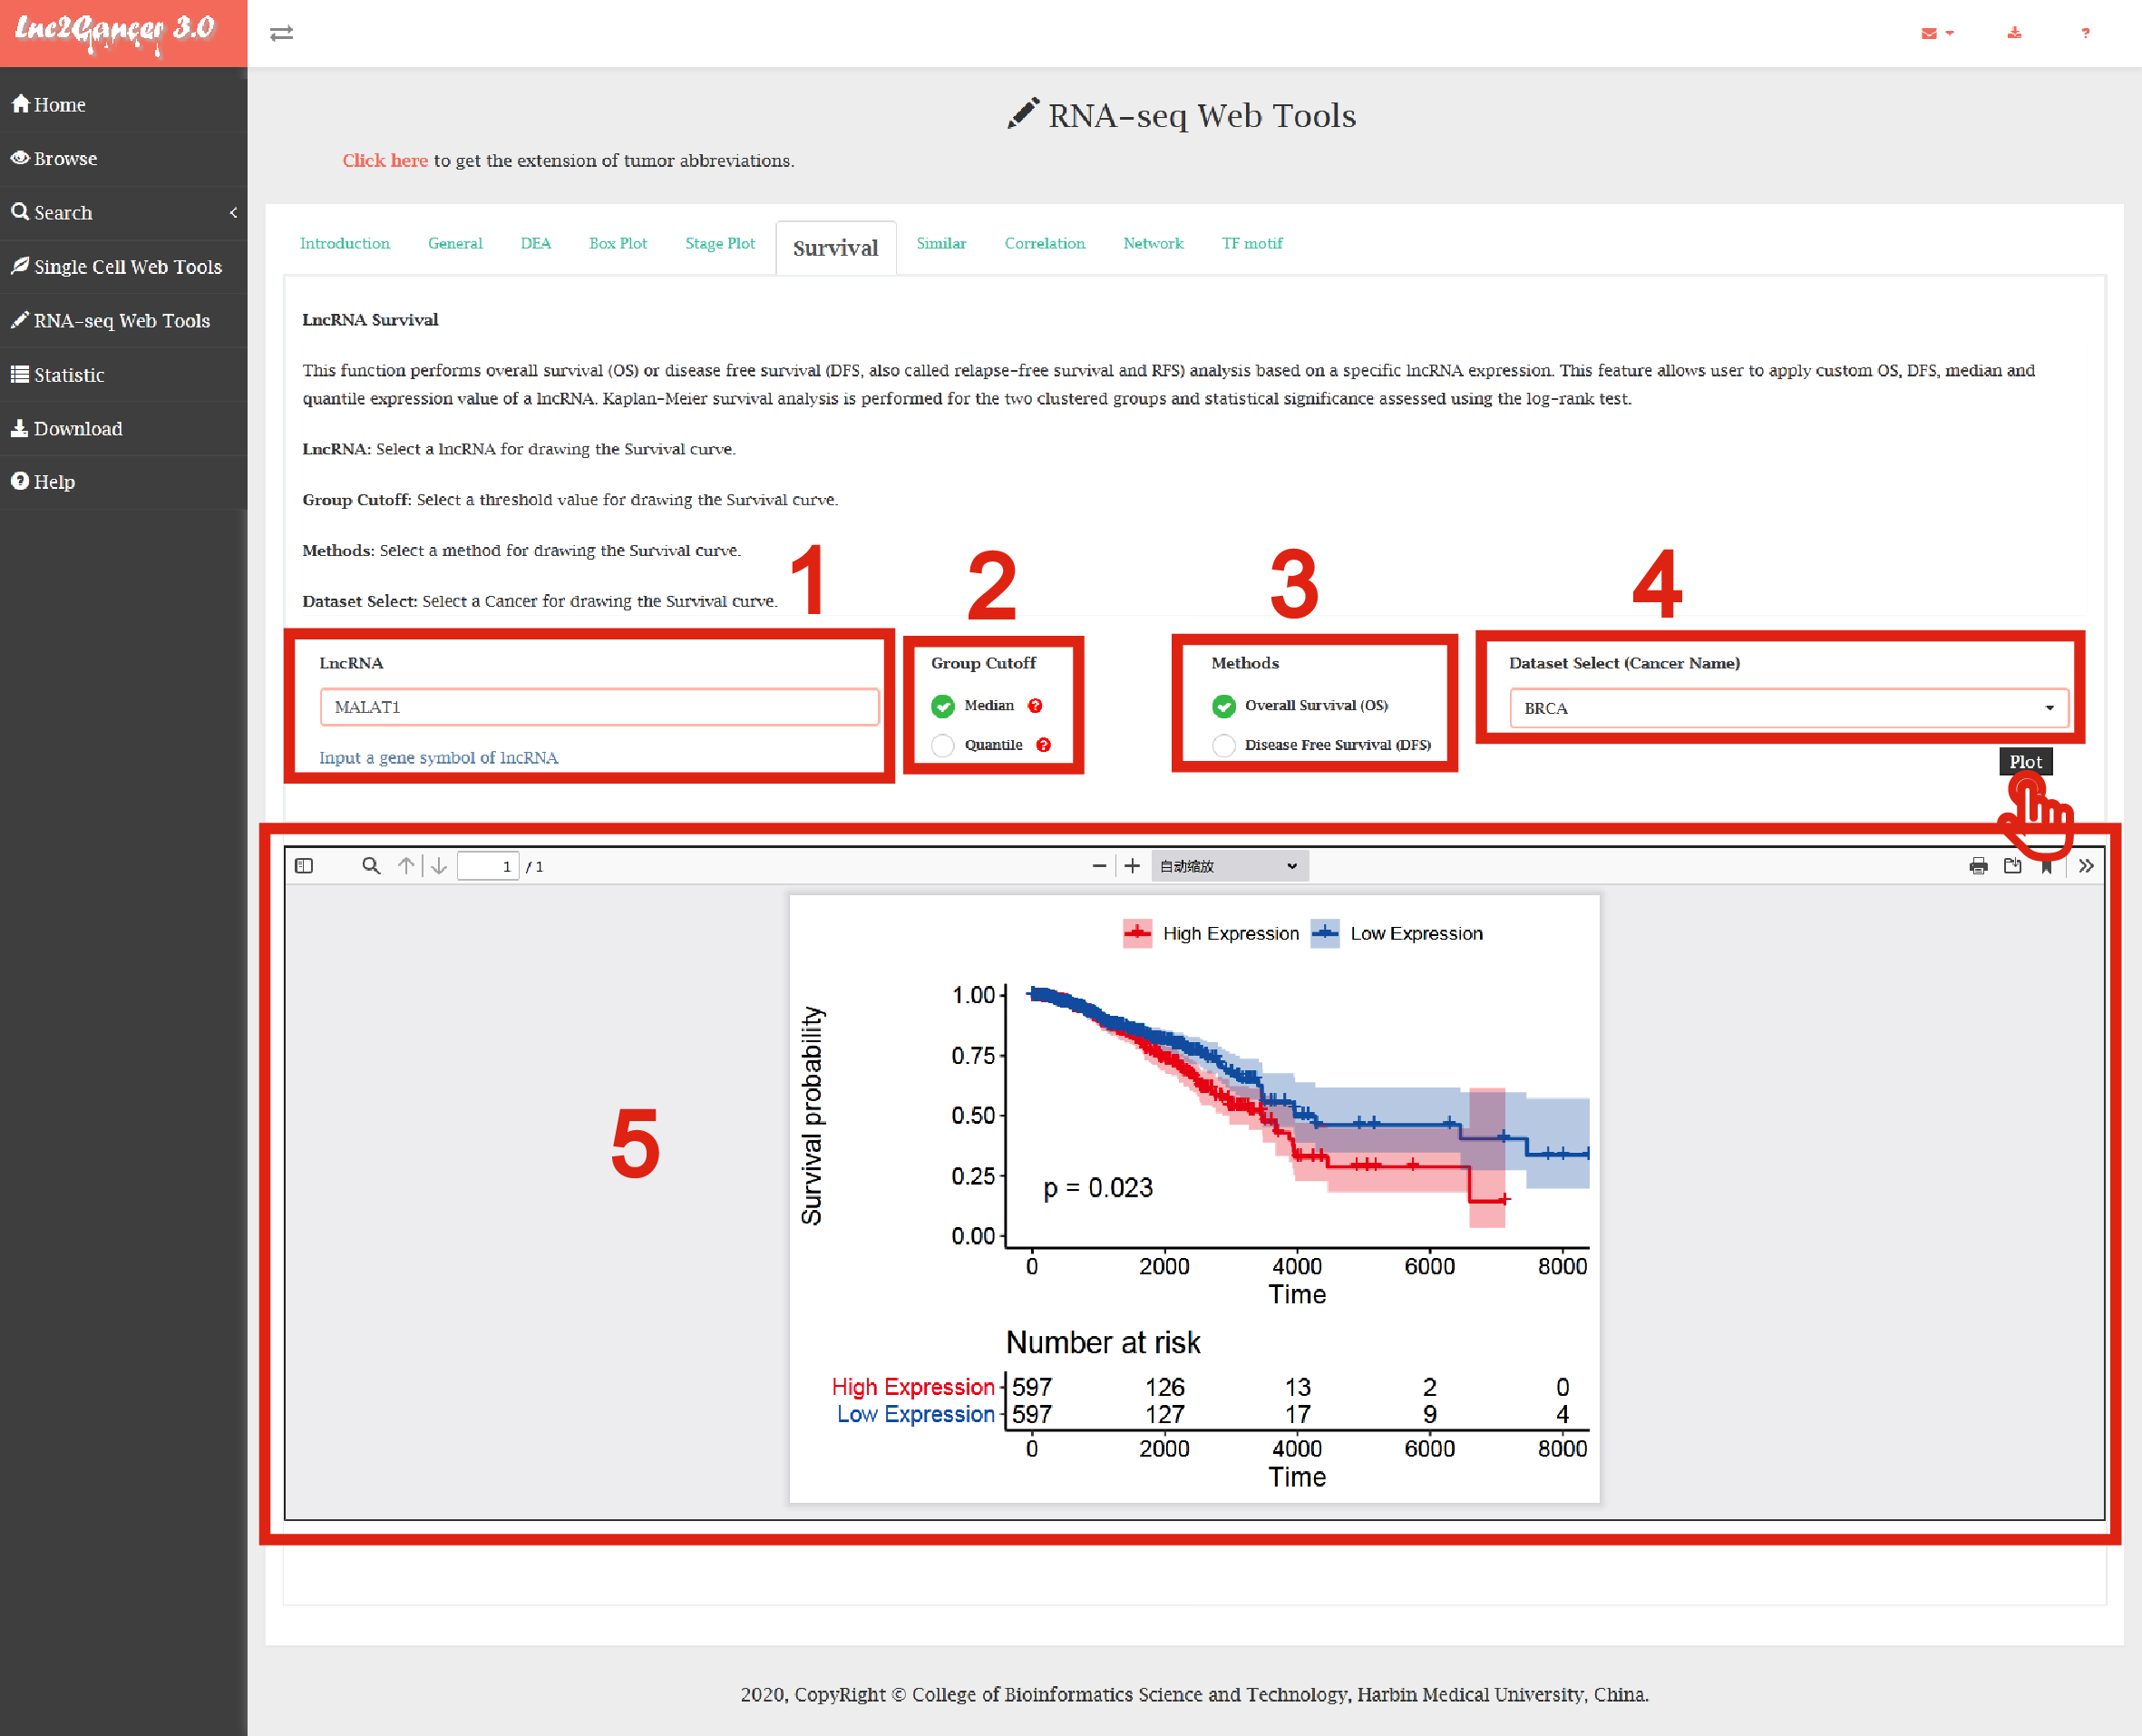Print the survival plot PDF

pos(1977,866)
